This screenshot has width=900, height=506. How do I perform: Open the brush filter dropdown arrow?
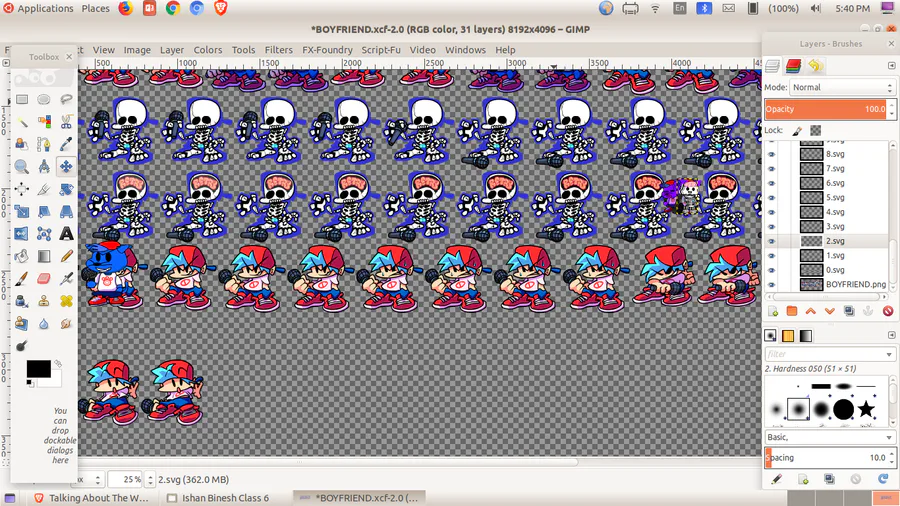(889, 354)
